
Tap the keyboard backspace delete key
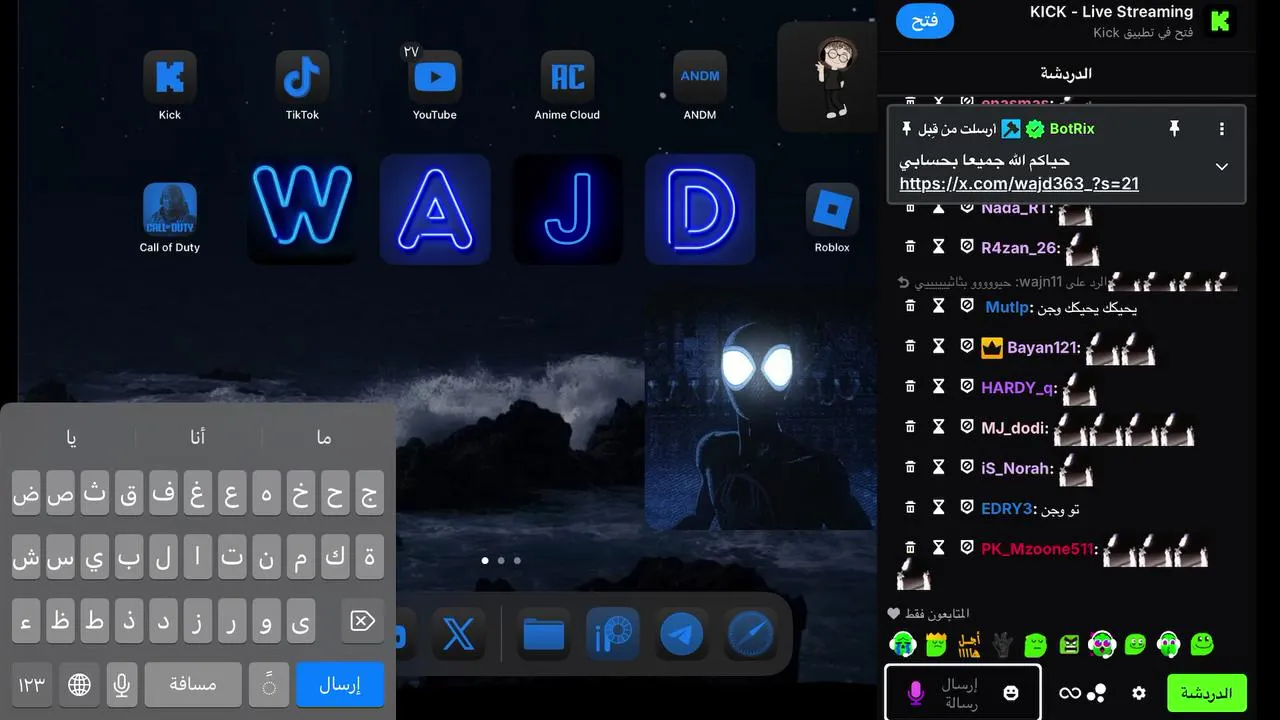click(362, 621)
